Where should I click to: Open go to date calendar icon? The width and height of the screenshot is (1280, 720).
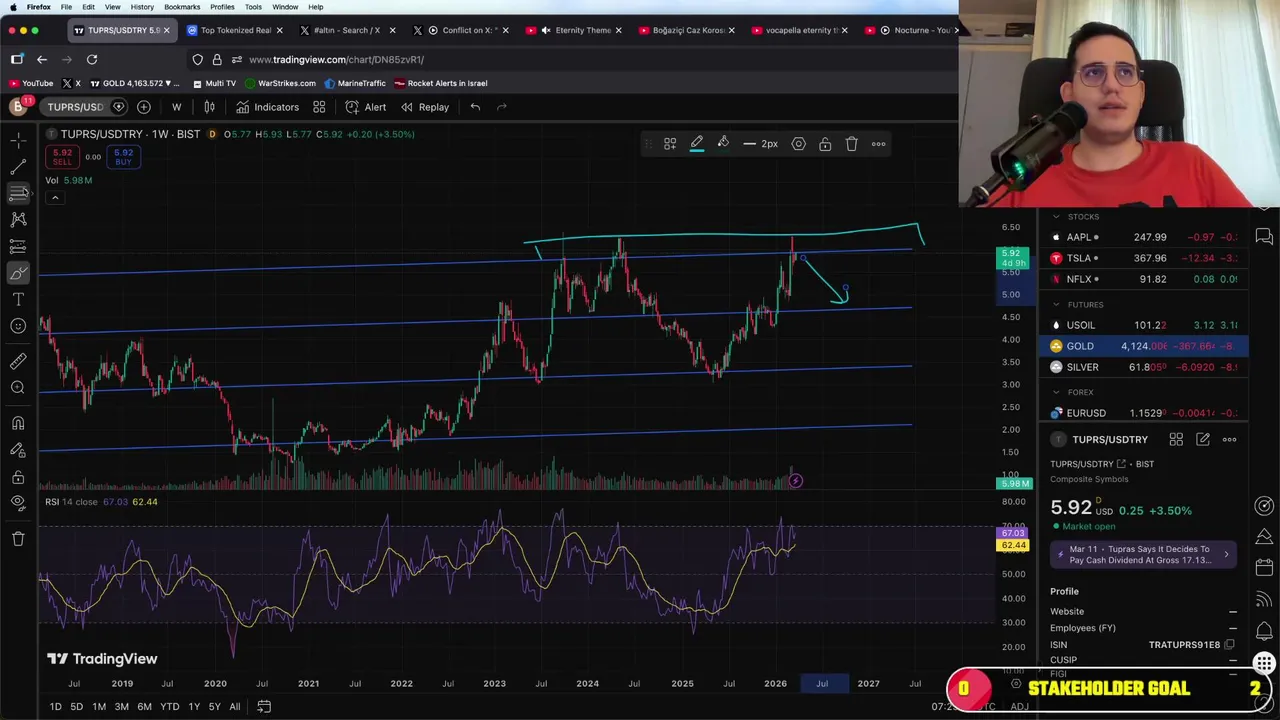point(264,707)
